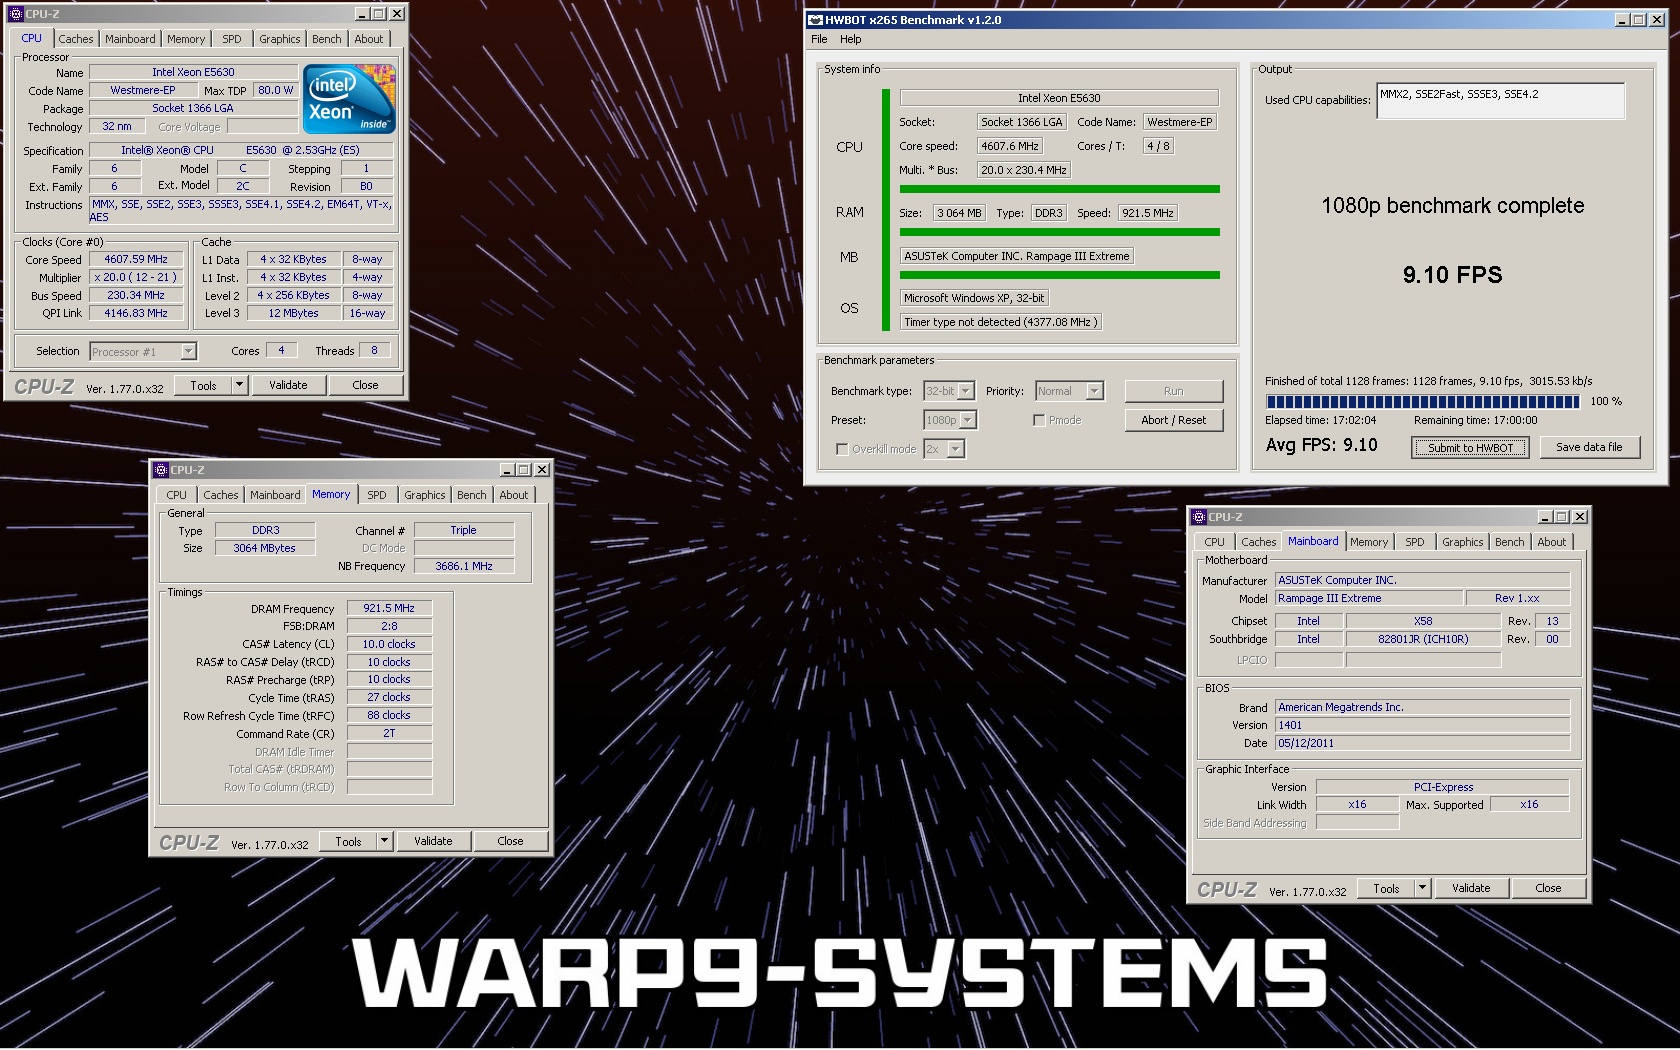The width and height of the screenshot is (1680, 1050).
Task: Click the HWBOT Core speed 4607.6 MHz field
Action: (x=1010, y=146)
